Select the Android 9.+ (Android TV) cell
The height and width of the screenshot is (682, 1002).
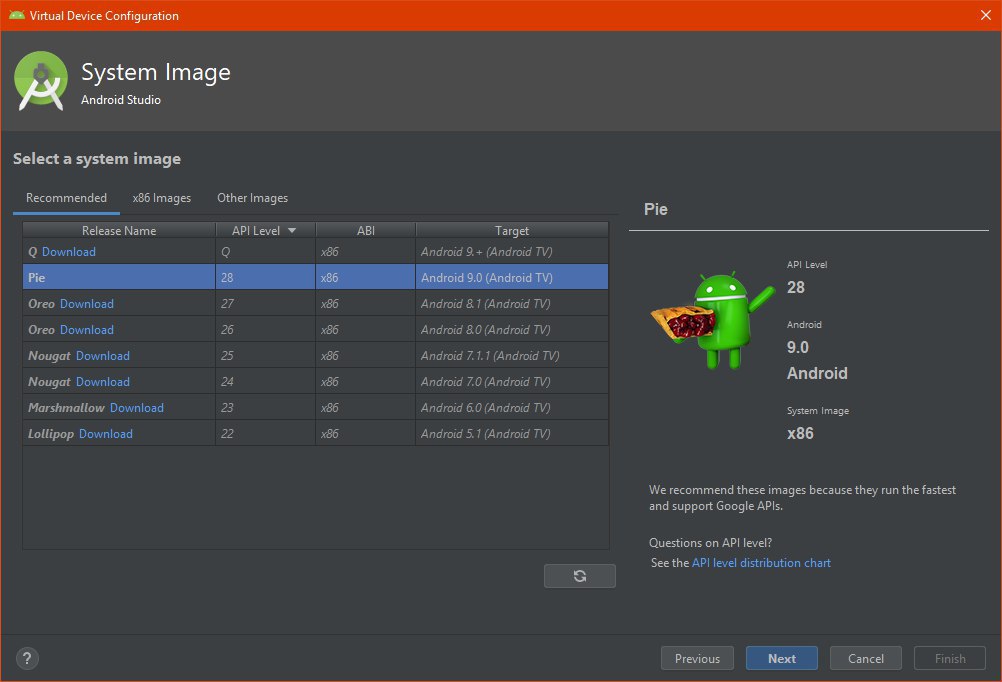click(x=512, y=252)
